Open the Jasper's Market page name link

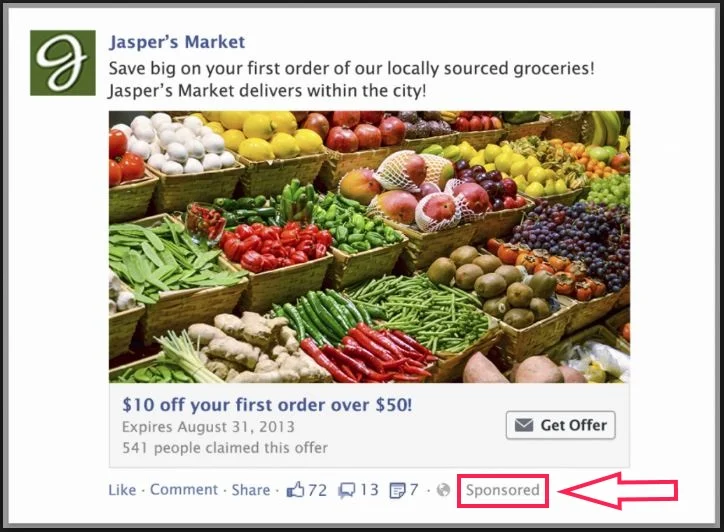[177, 42]
